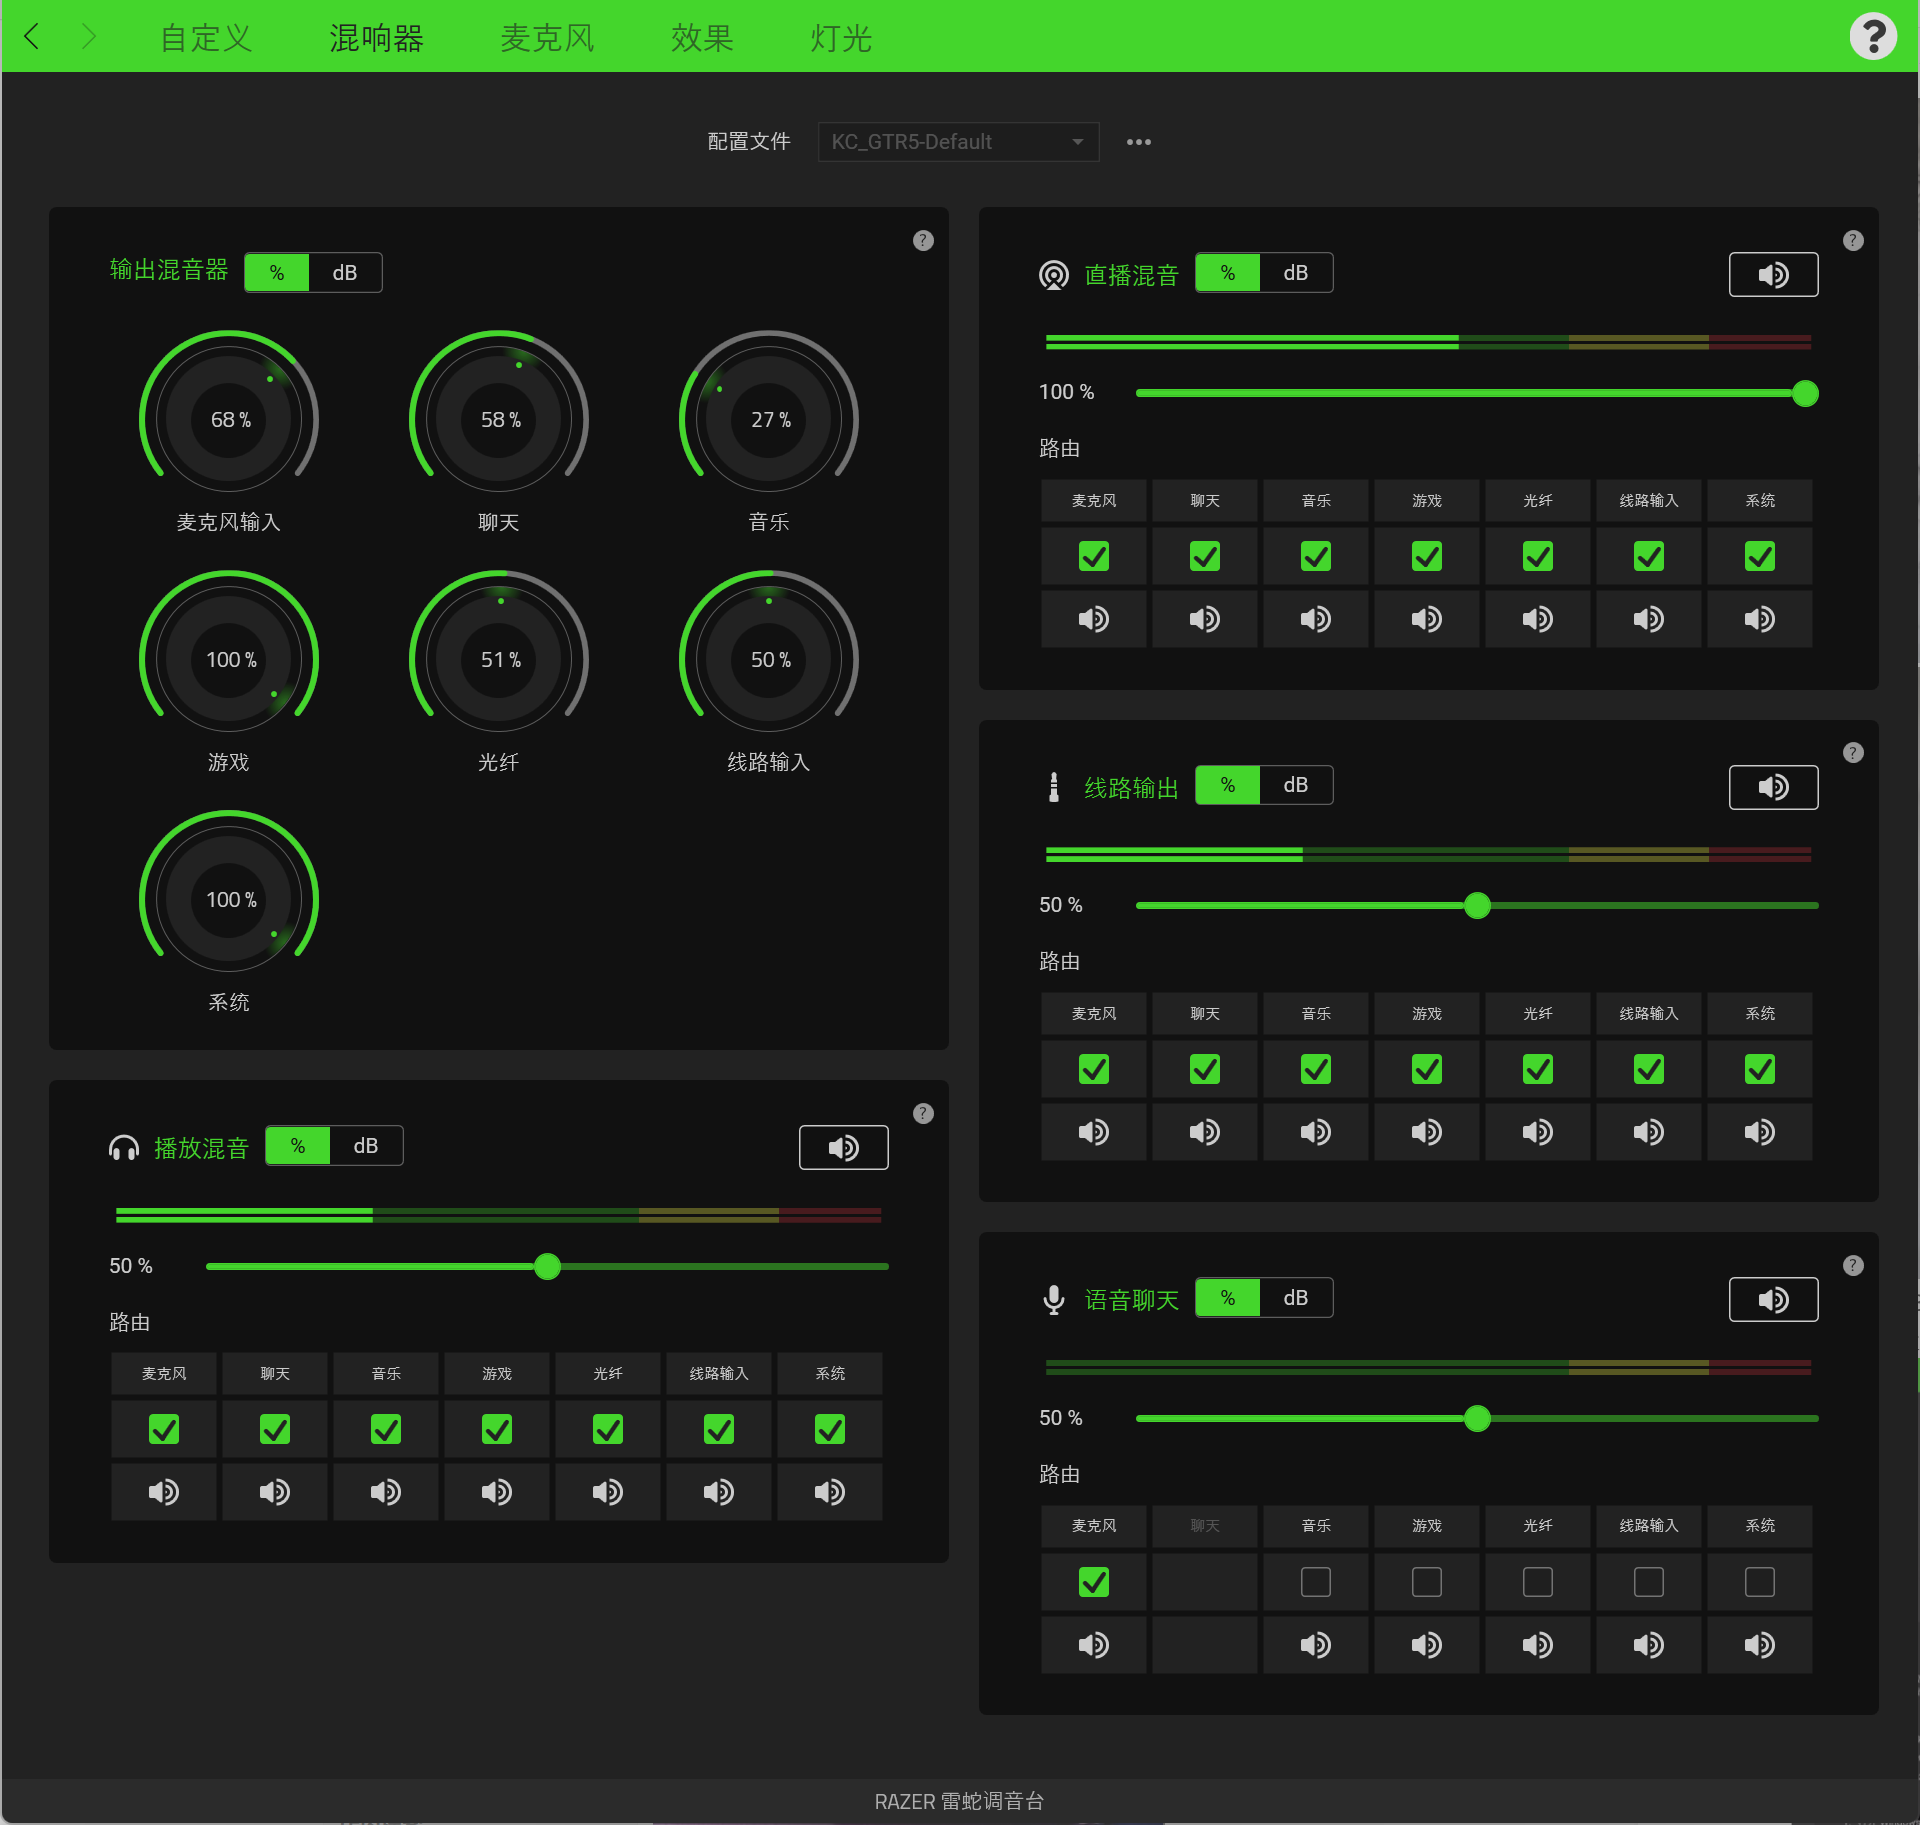Switch 输出混音器 units to dB

tap(345, 273)
